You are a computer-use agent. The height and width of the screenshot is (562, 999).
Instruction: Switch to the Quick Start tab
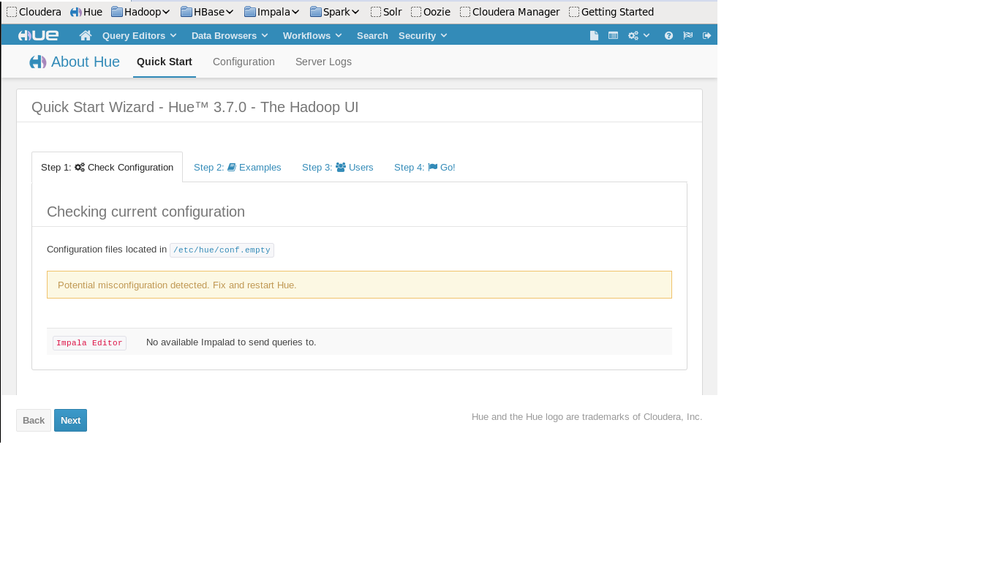click(164, 62)
